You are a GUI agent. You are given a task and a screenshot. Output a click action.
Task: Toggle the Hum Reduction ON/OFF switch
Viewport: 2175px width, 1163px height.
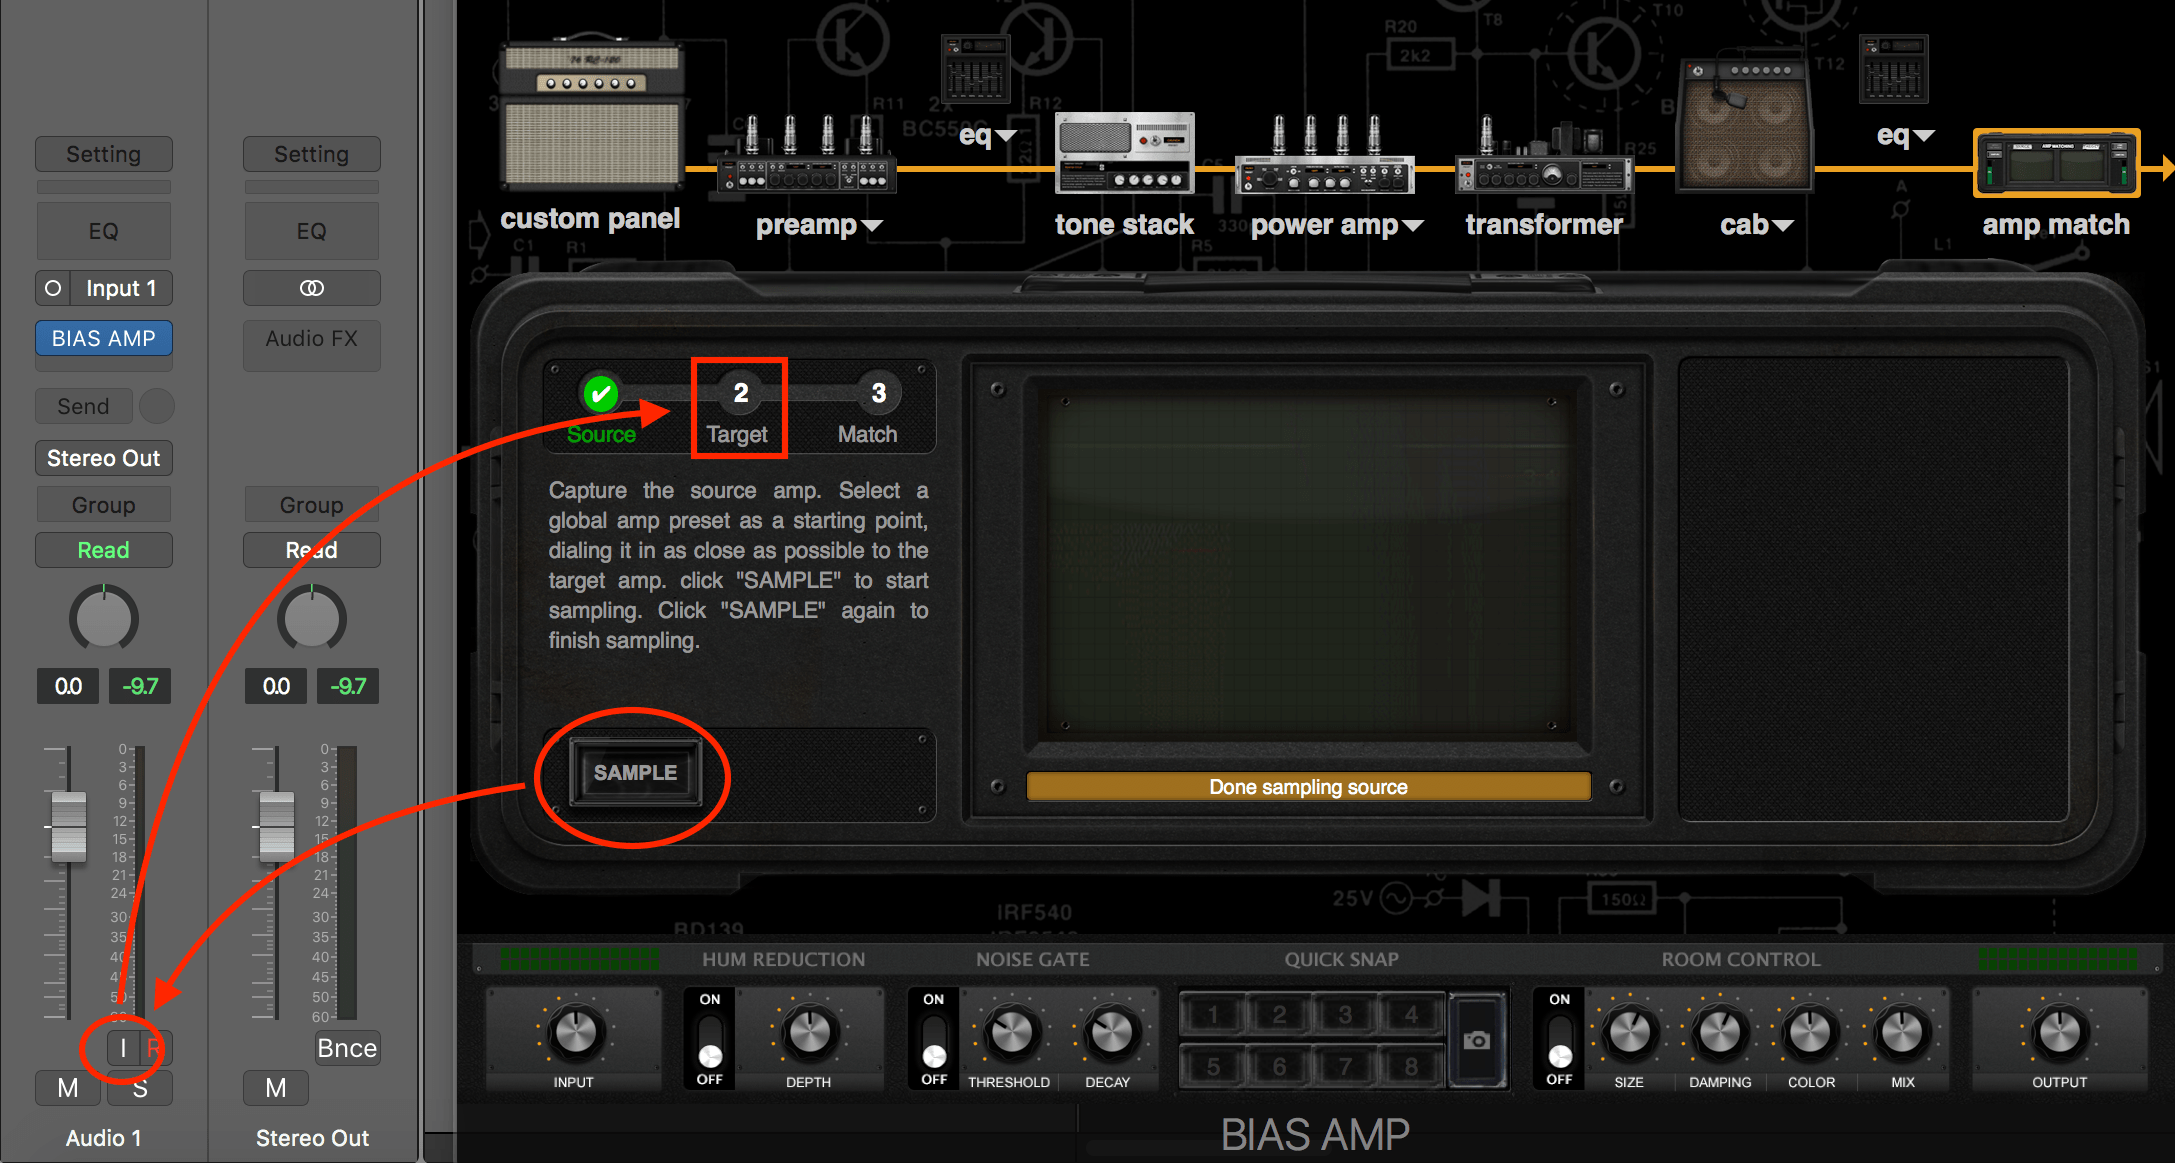(x=708, y=1038)
